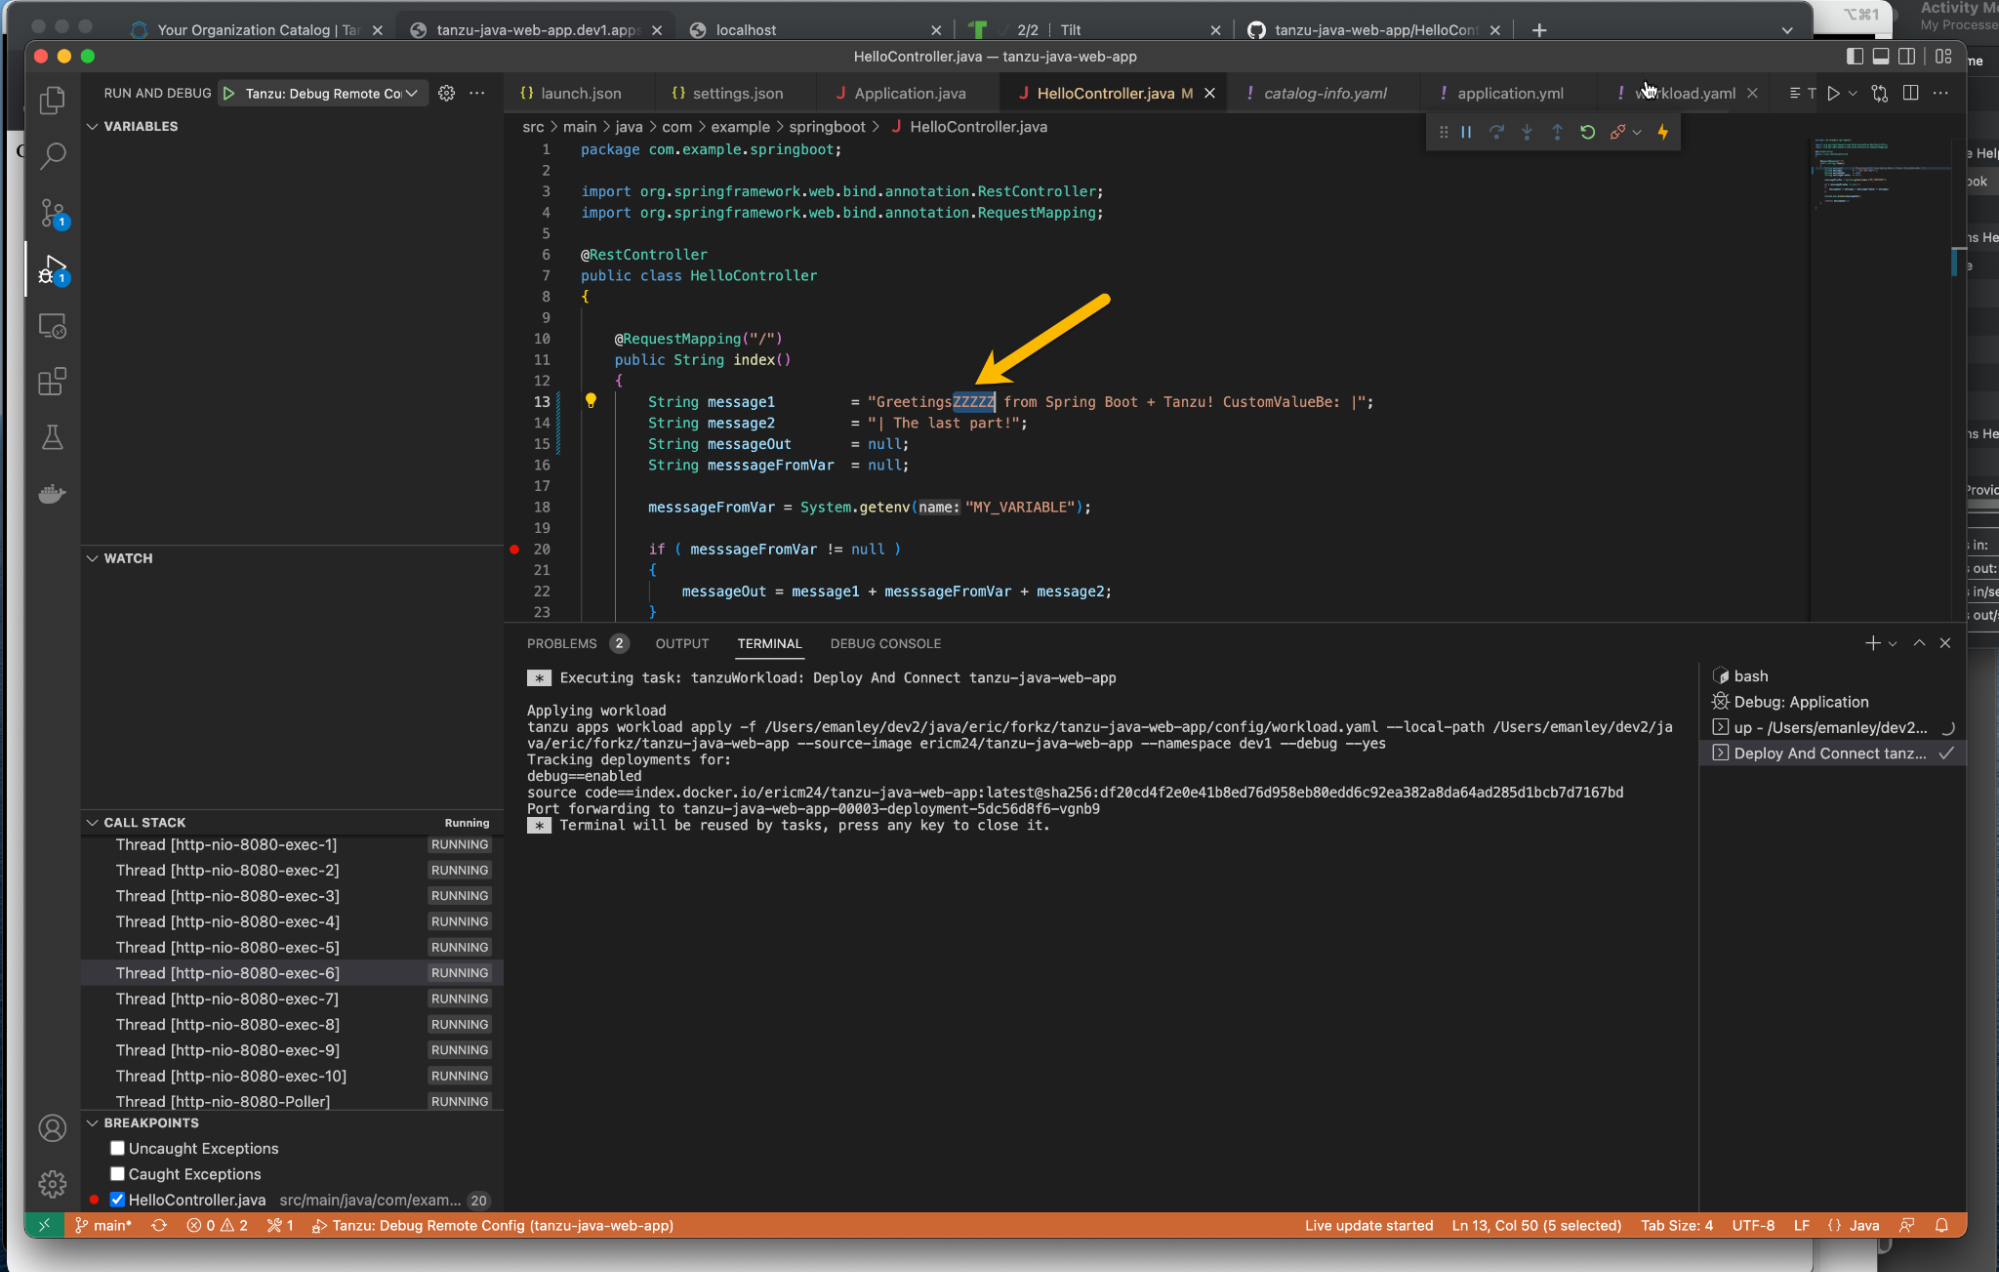Switch to the Debug Console tab
The height and width of the screenshot is (1272, 1999).
884,644
